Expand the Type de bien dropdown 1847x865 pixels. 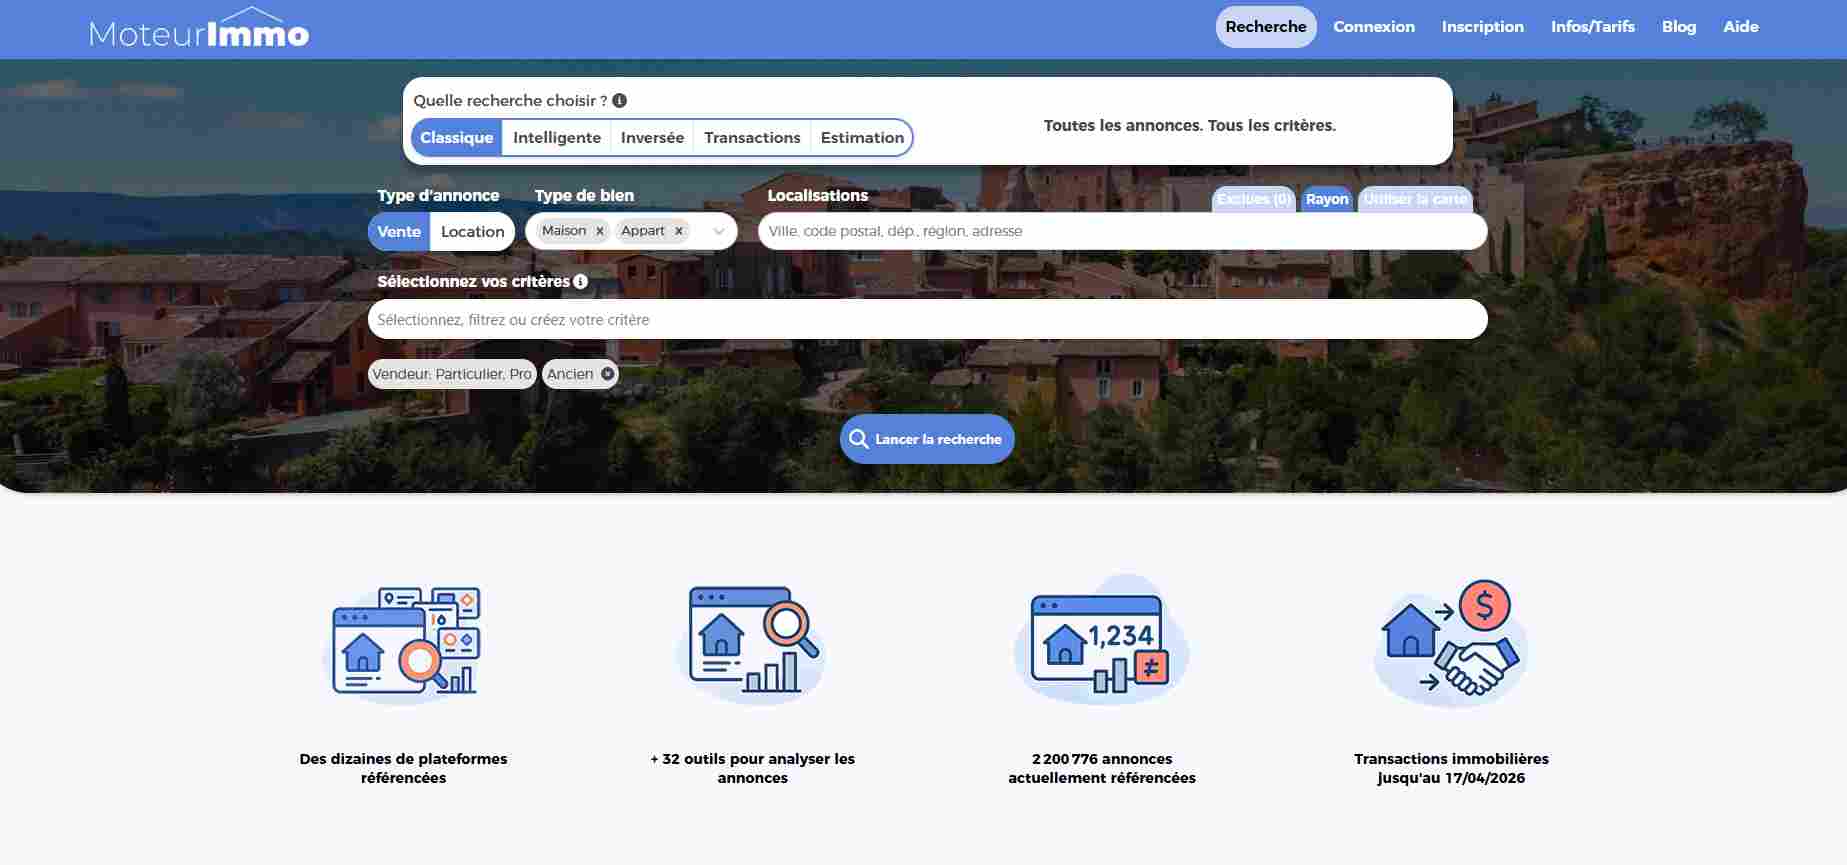718,232
